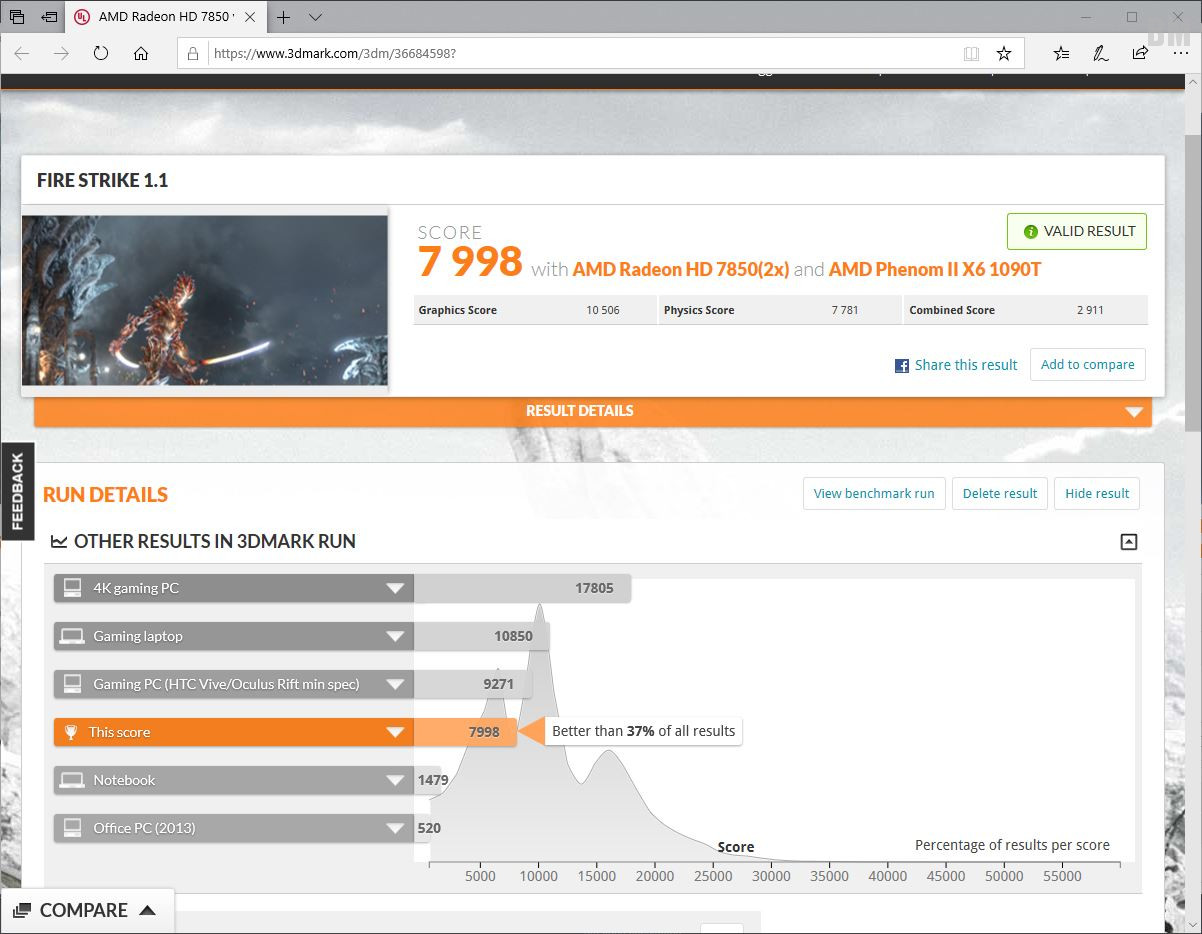Go back to previous page
This screenshot has height=934, width=1202.
click(21, 53)
